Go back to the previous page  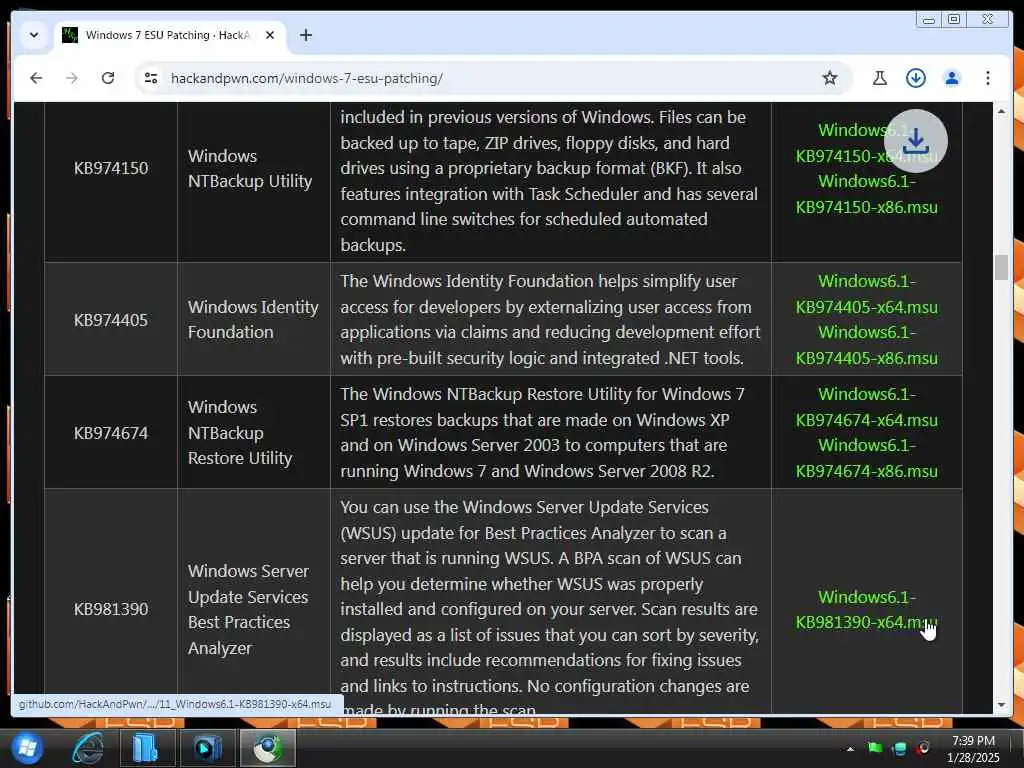coord(36,78)
